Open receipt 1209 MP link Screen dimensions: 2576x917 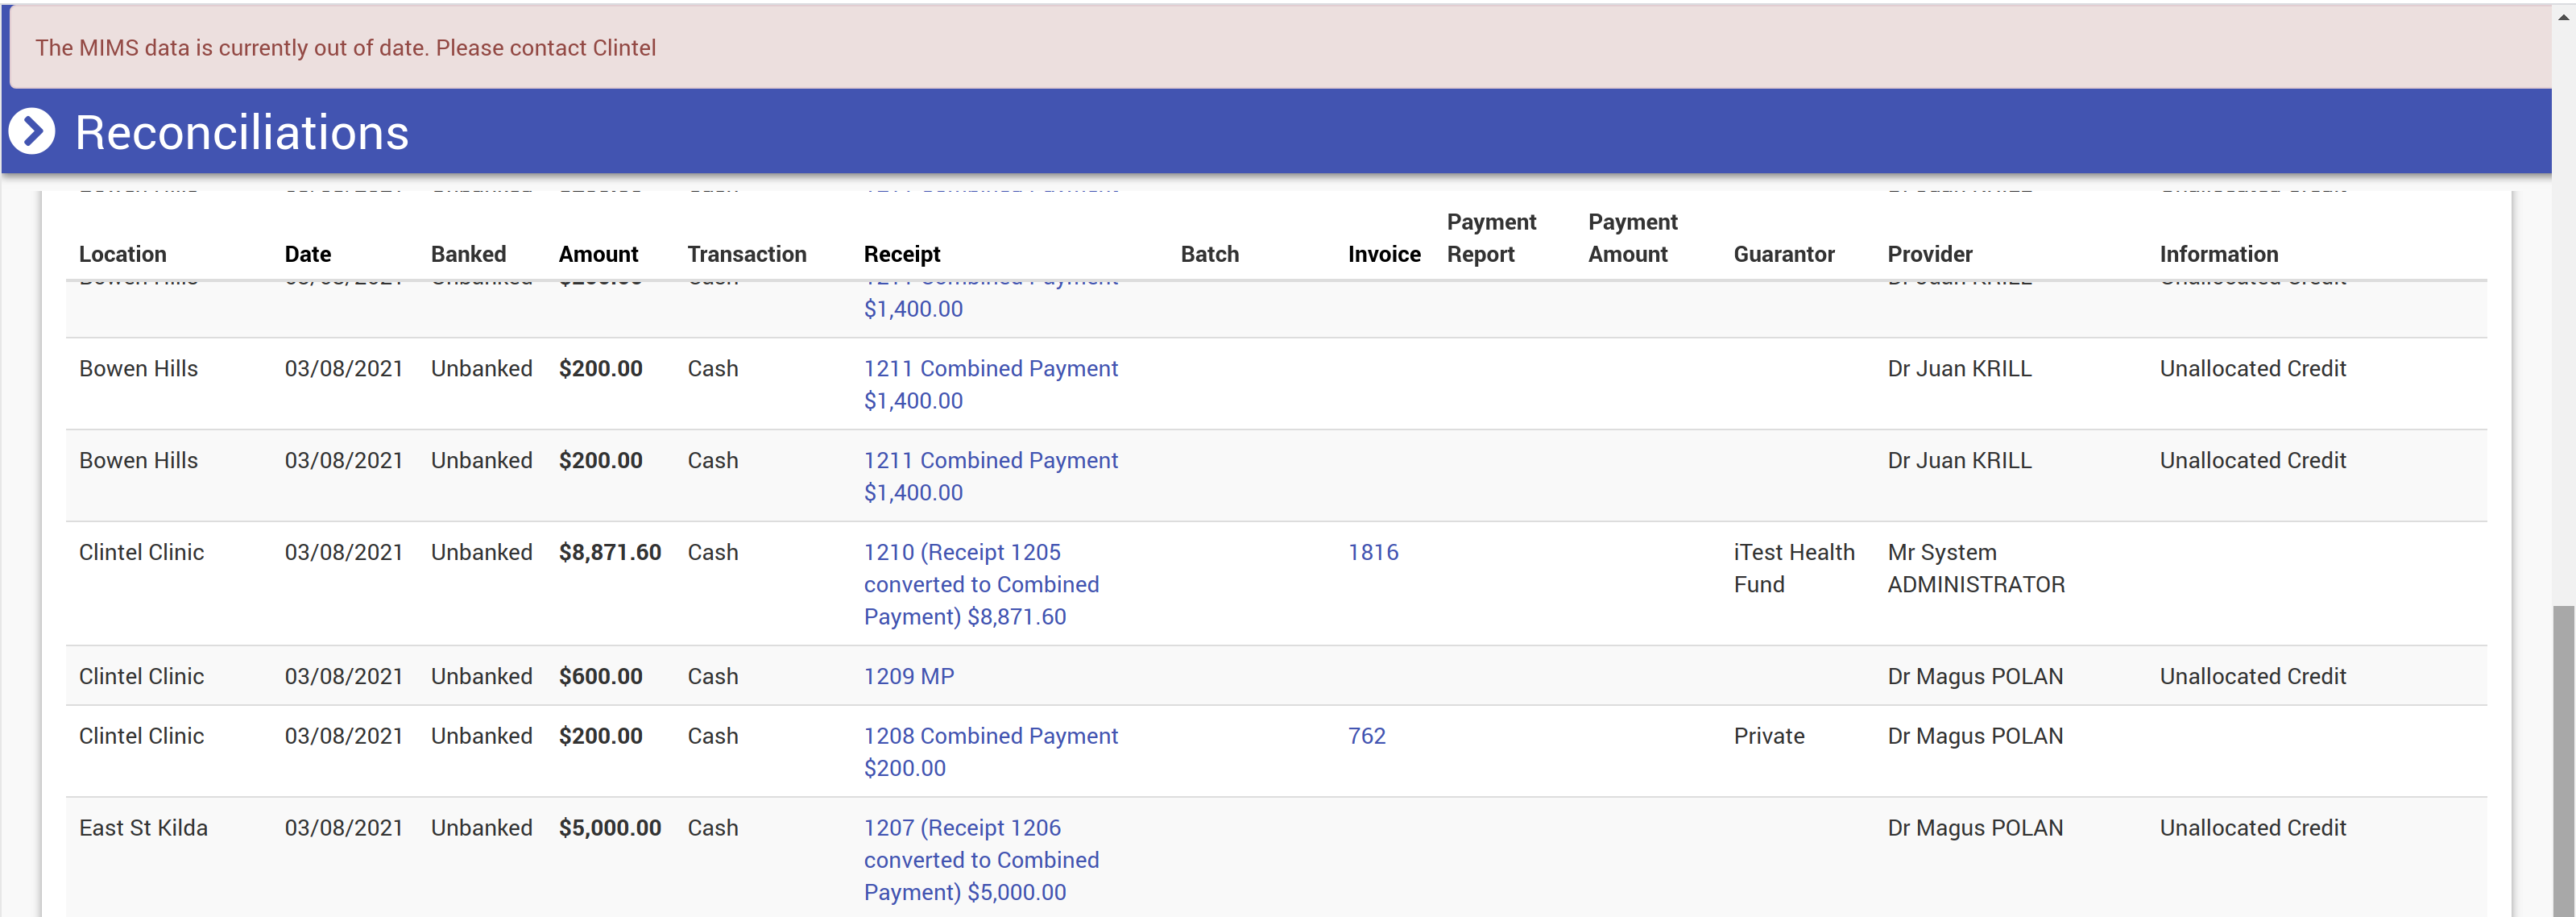coord(908,676)
